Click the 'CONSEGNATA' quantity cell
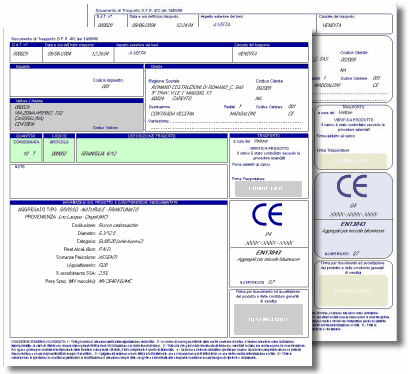 tap(26, 150)
